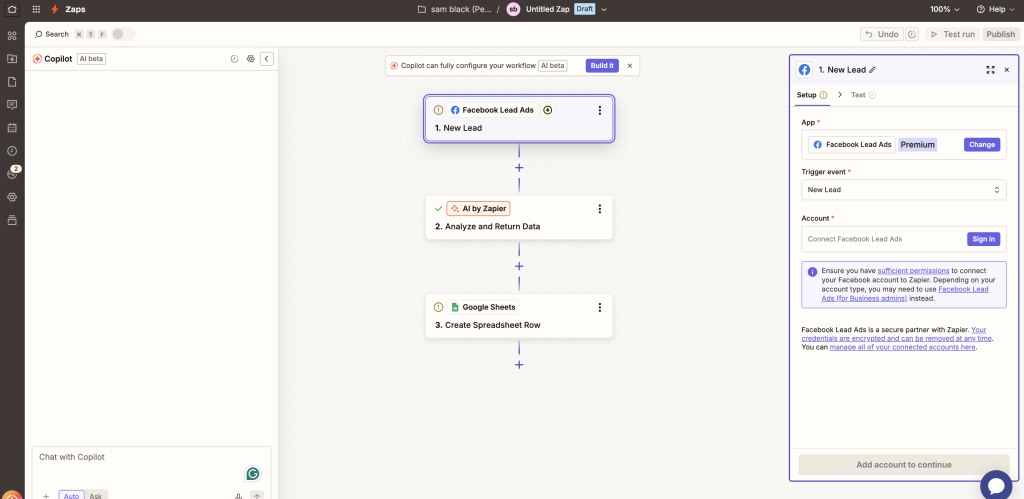The image size is (1024, 499).
Task: Select the AI by Zapier step card
Action: (x=519, y=217)
